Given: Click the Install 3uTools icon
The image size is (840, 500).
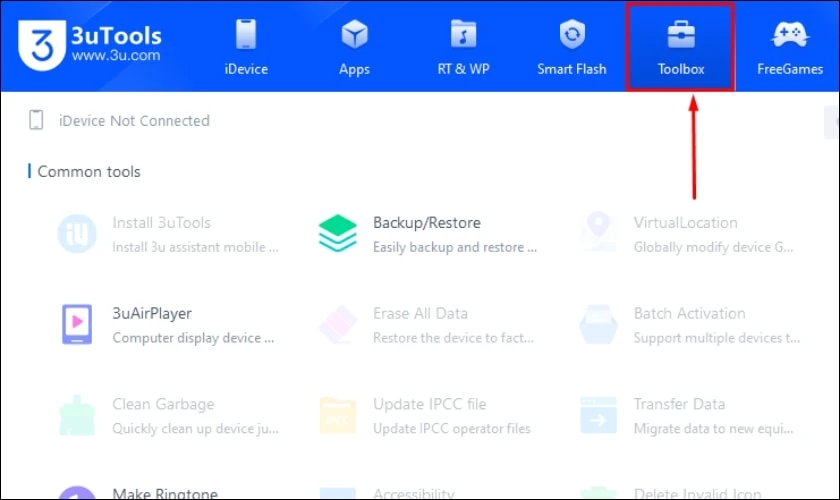Looking at the screenshot, I should [77, 234].
